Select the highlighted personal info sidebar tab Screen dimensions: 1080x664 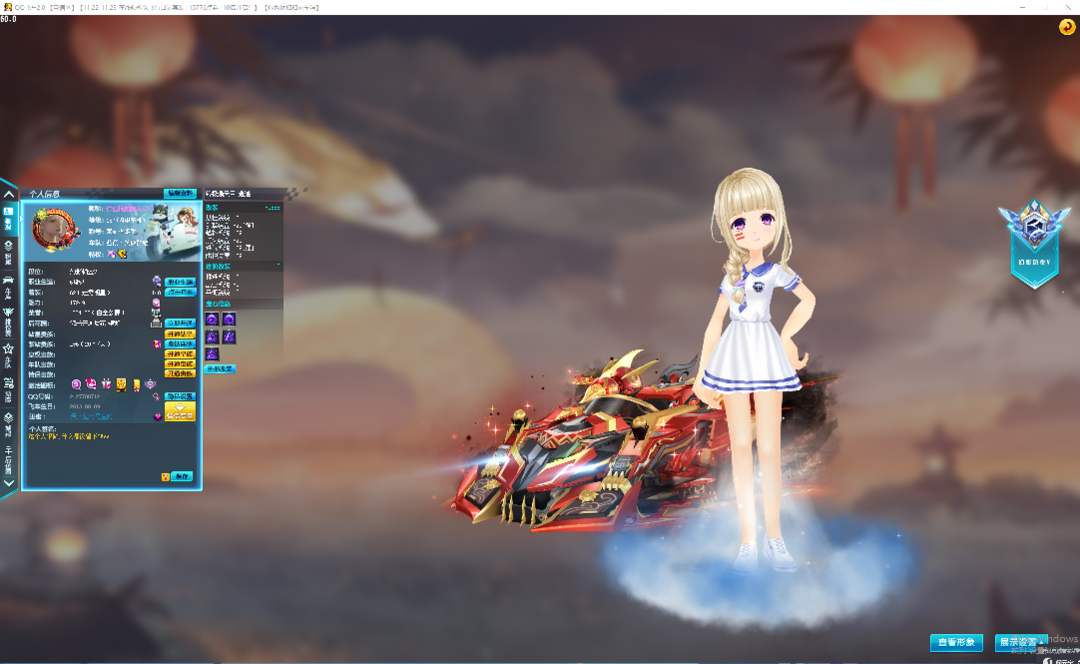tap(8, 218)
